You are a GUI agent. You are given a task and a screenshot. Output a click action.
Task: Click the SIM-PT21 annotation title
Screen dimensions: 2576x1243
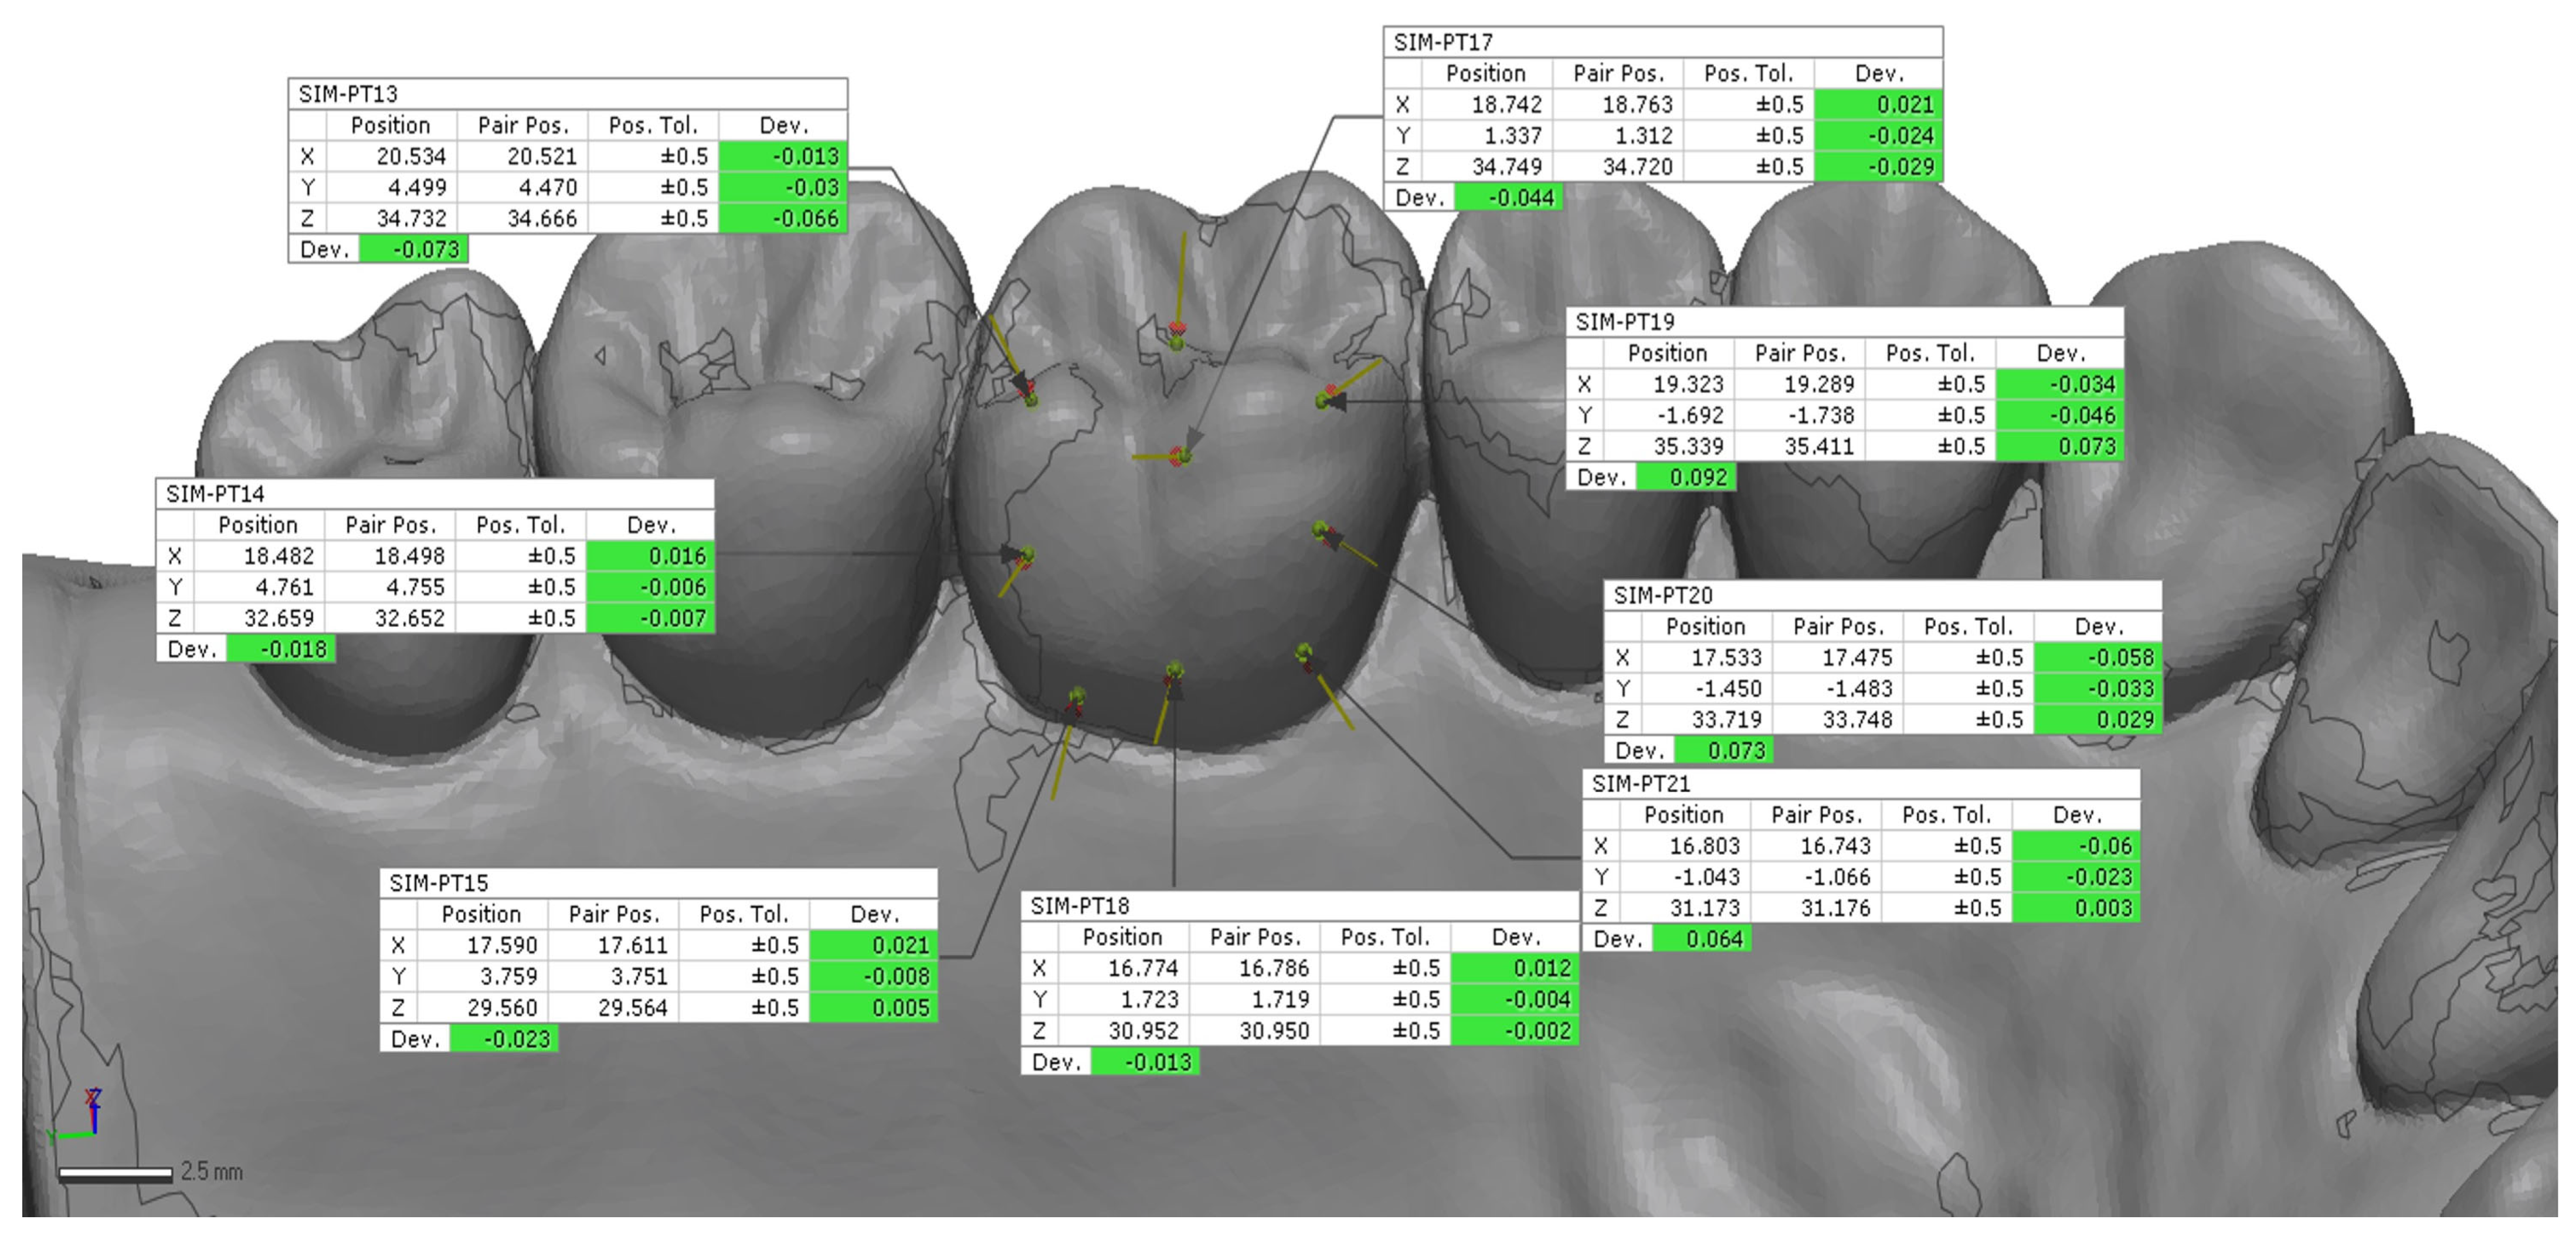[x=1641, y=784]
